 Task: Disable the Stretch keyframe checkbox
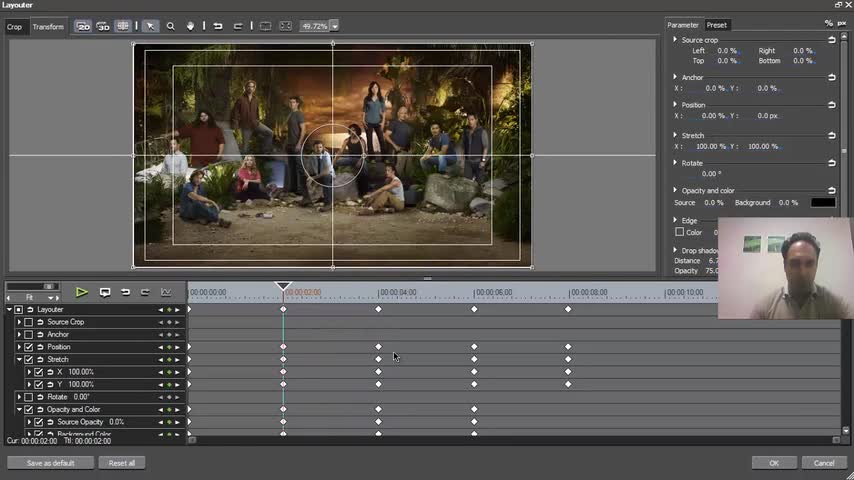(x=29, y=360)
